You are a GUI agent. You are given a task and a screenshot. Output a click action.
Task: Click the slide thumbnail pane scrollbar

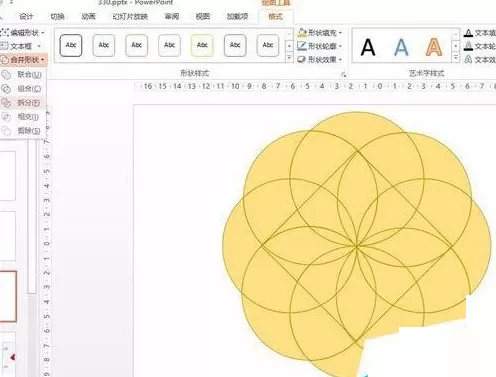(x=32, y=217)
